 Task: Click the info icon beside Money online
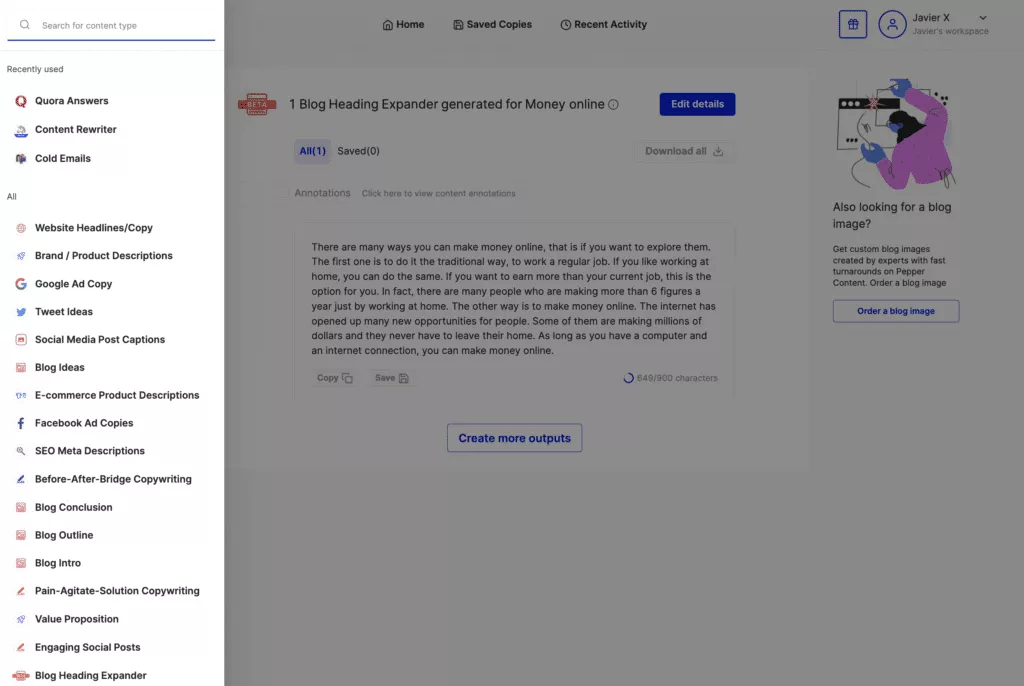click(x=614, y=105)
